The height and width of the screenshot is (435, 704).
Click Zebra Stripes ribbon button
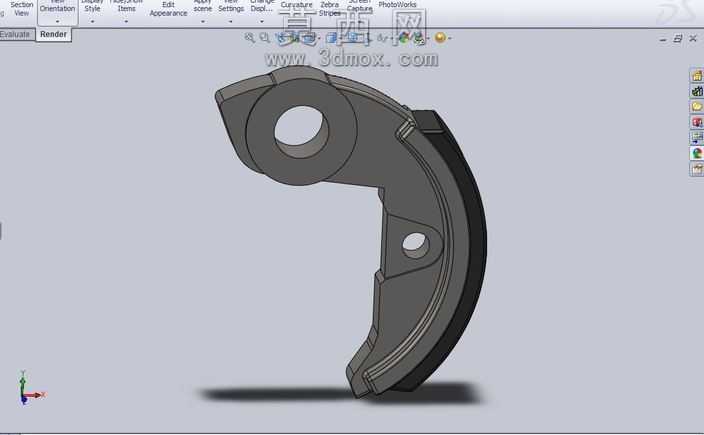(x=330, y=9)
